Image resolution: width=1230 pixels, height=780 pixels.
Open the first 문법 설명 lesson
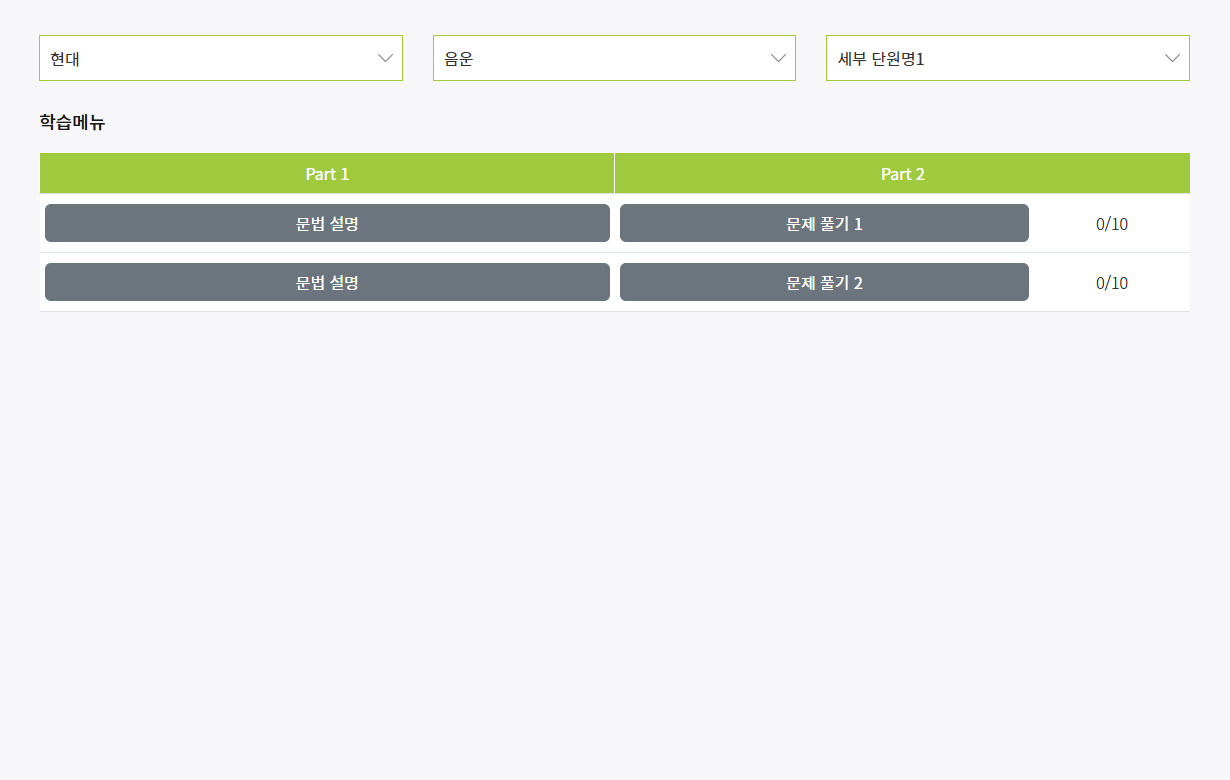point(327,223)
